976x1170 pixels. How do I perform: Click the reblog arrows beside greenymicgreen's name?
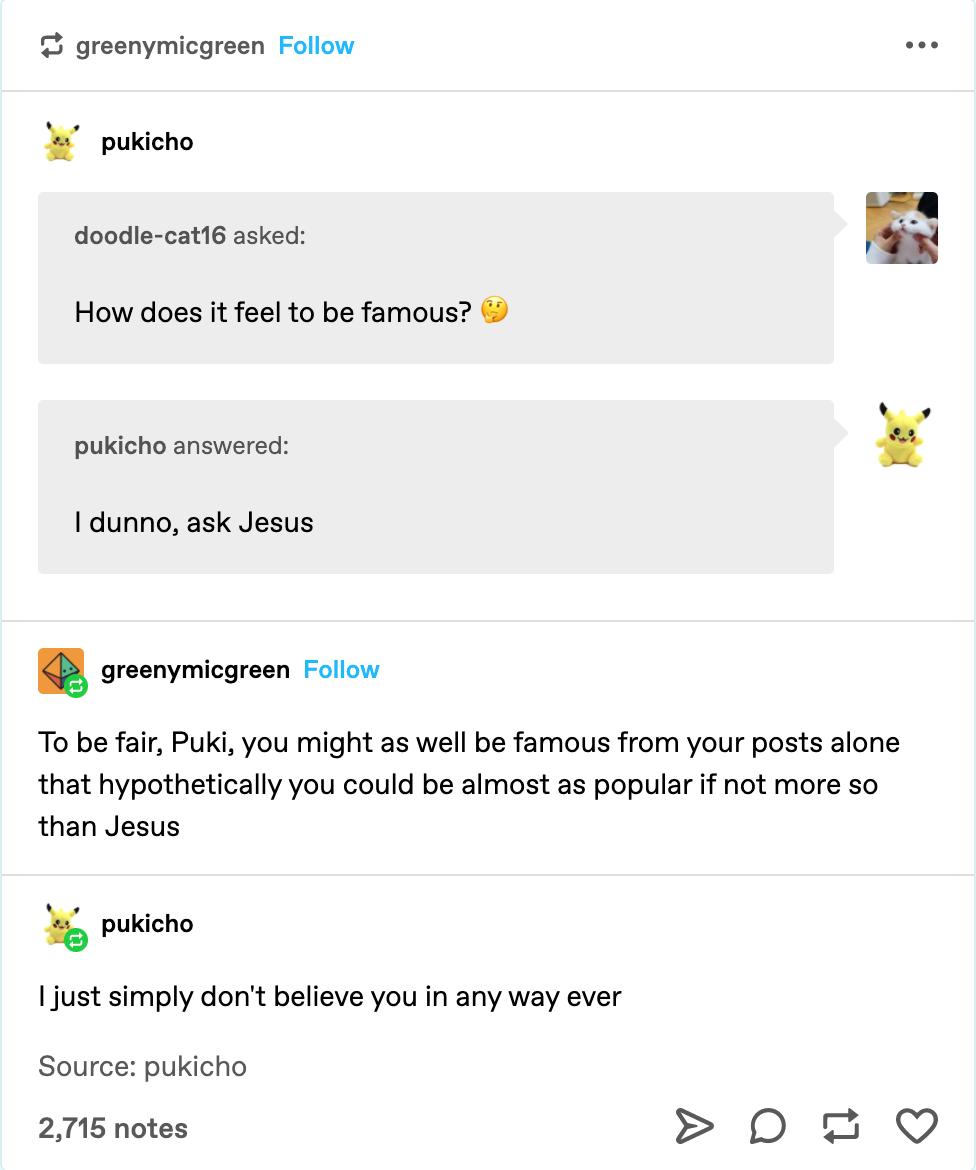tap(52, 45)
